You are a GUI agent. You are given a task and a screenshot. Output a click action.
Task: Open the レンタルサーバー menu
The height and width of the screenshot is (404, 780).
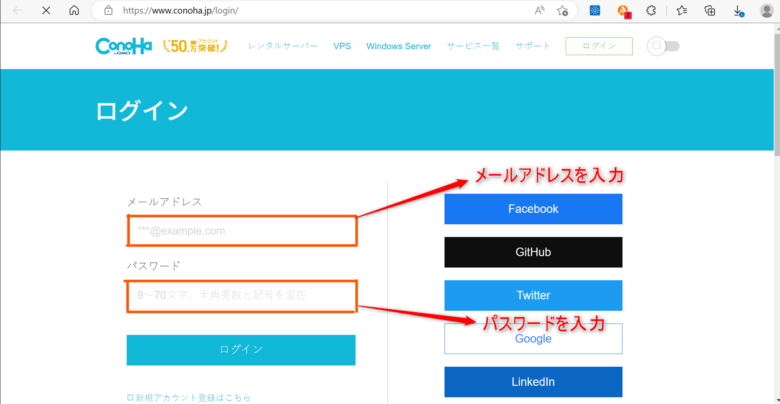(x=283, y=46)
